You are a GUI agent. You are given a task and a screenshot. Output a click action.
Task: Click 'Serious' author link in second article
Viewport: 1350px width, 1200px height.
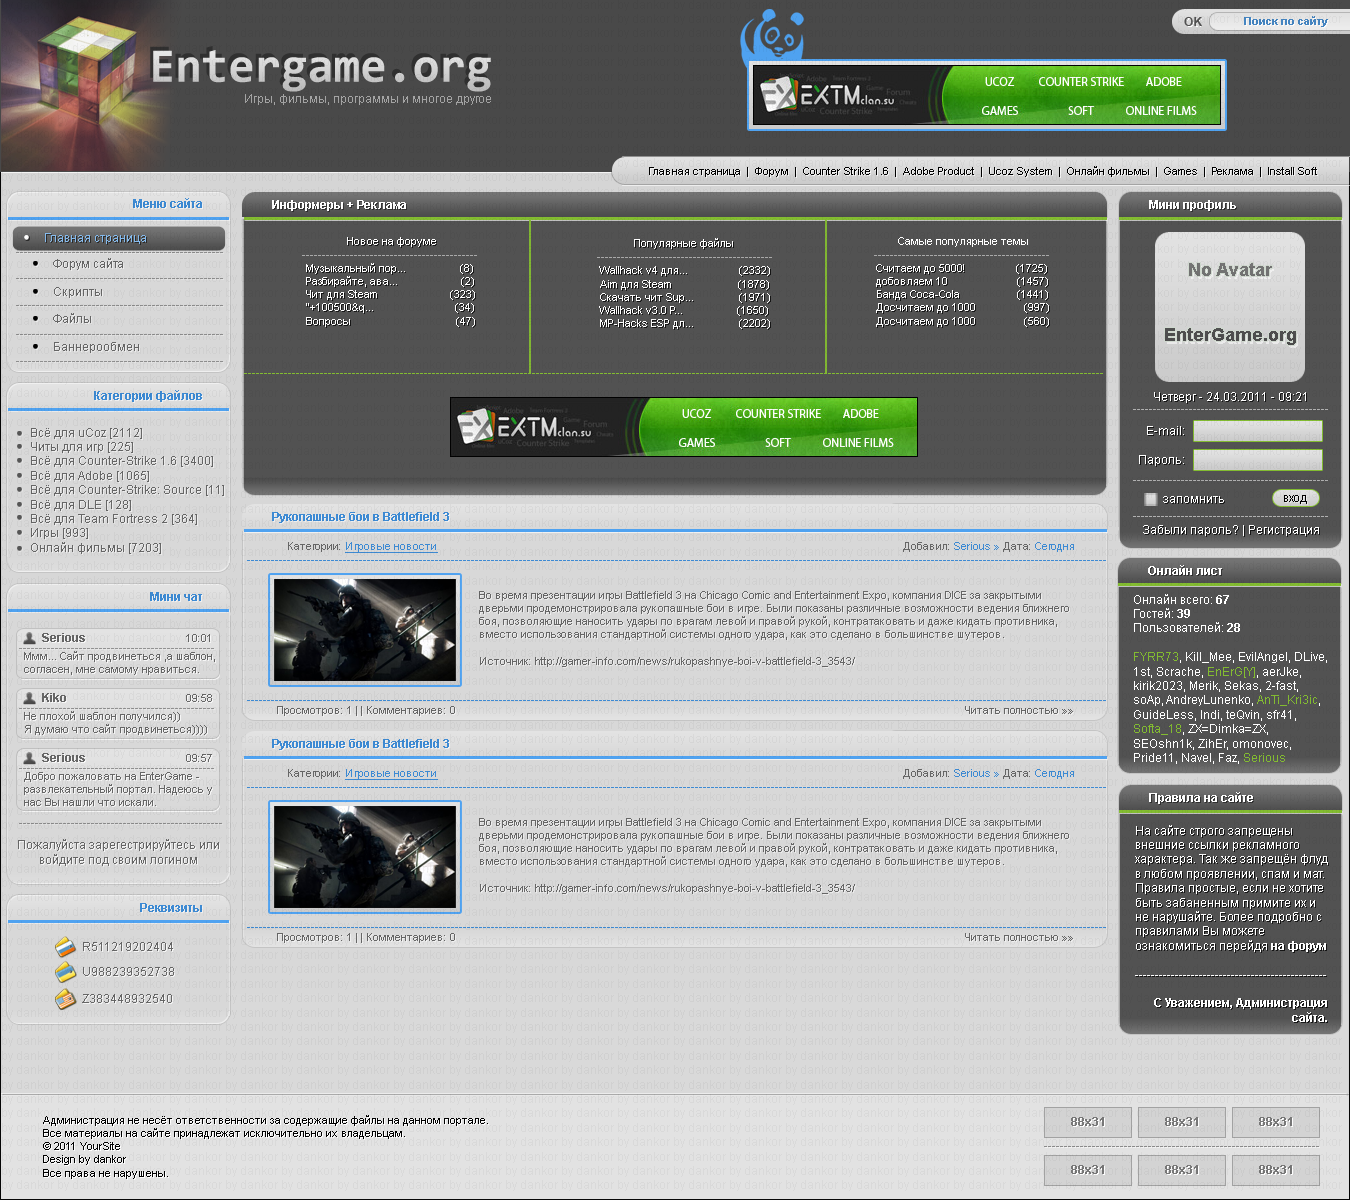click(971, 774)
